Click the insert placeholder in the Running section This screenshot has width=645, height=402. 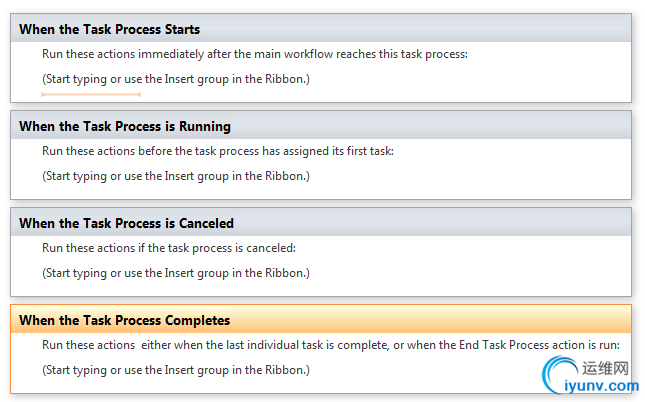point(176,176)
